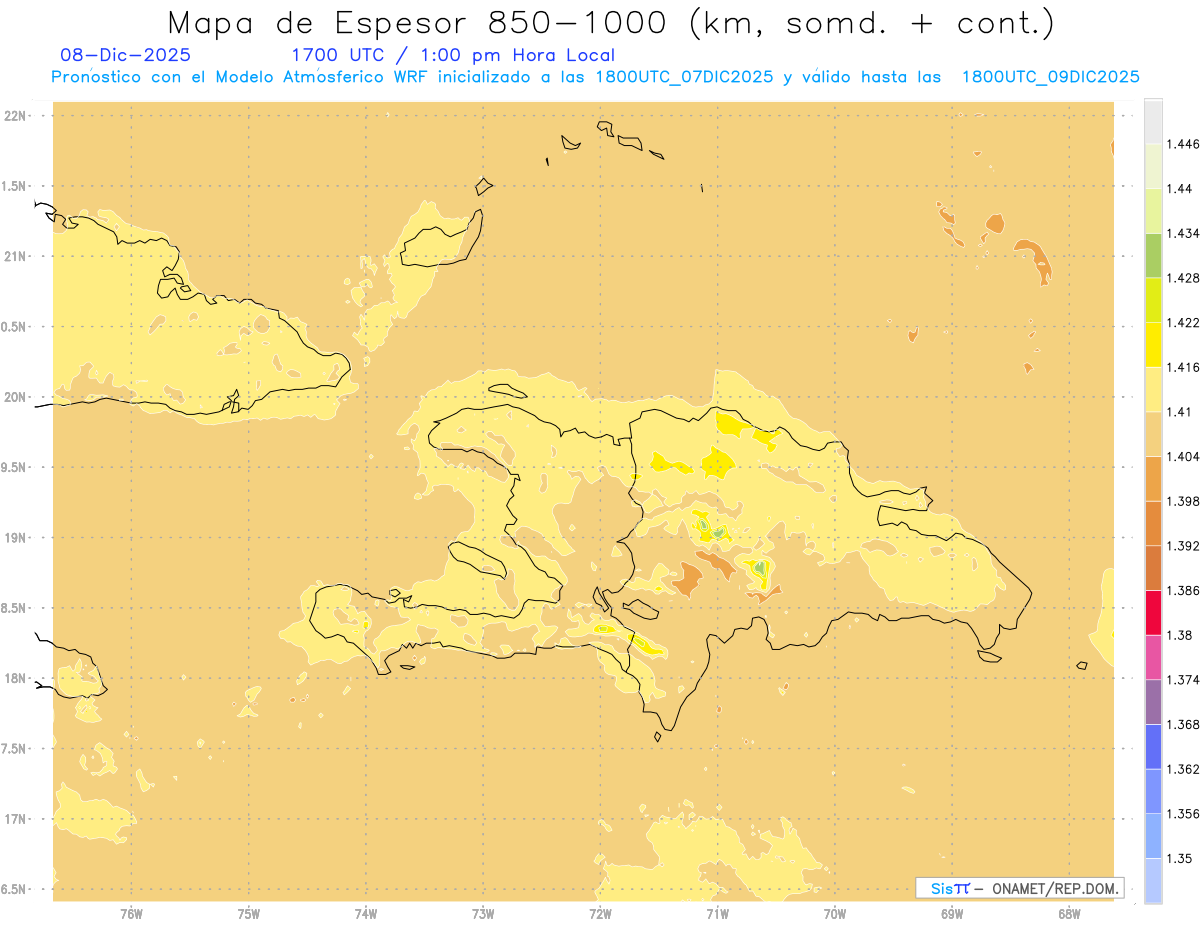Click the legend value 1.386
1200x927 pixels.
[x=1183, y=590]
